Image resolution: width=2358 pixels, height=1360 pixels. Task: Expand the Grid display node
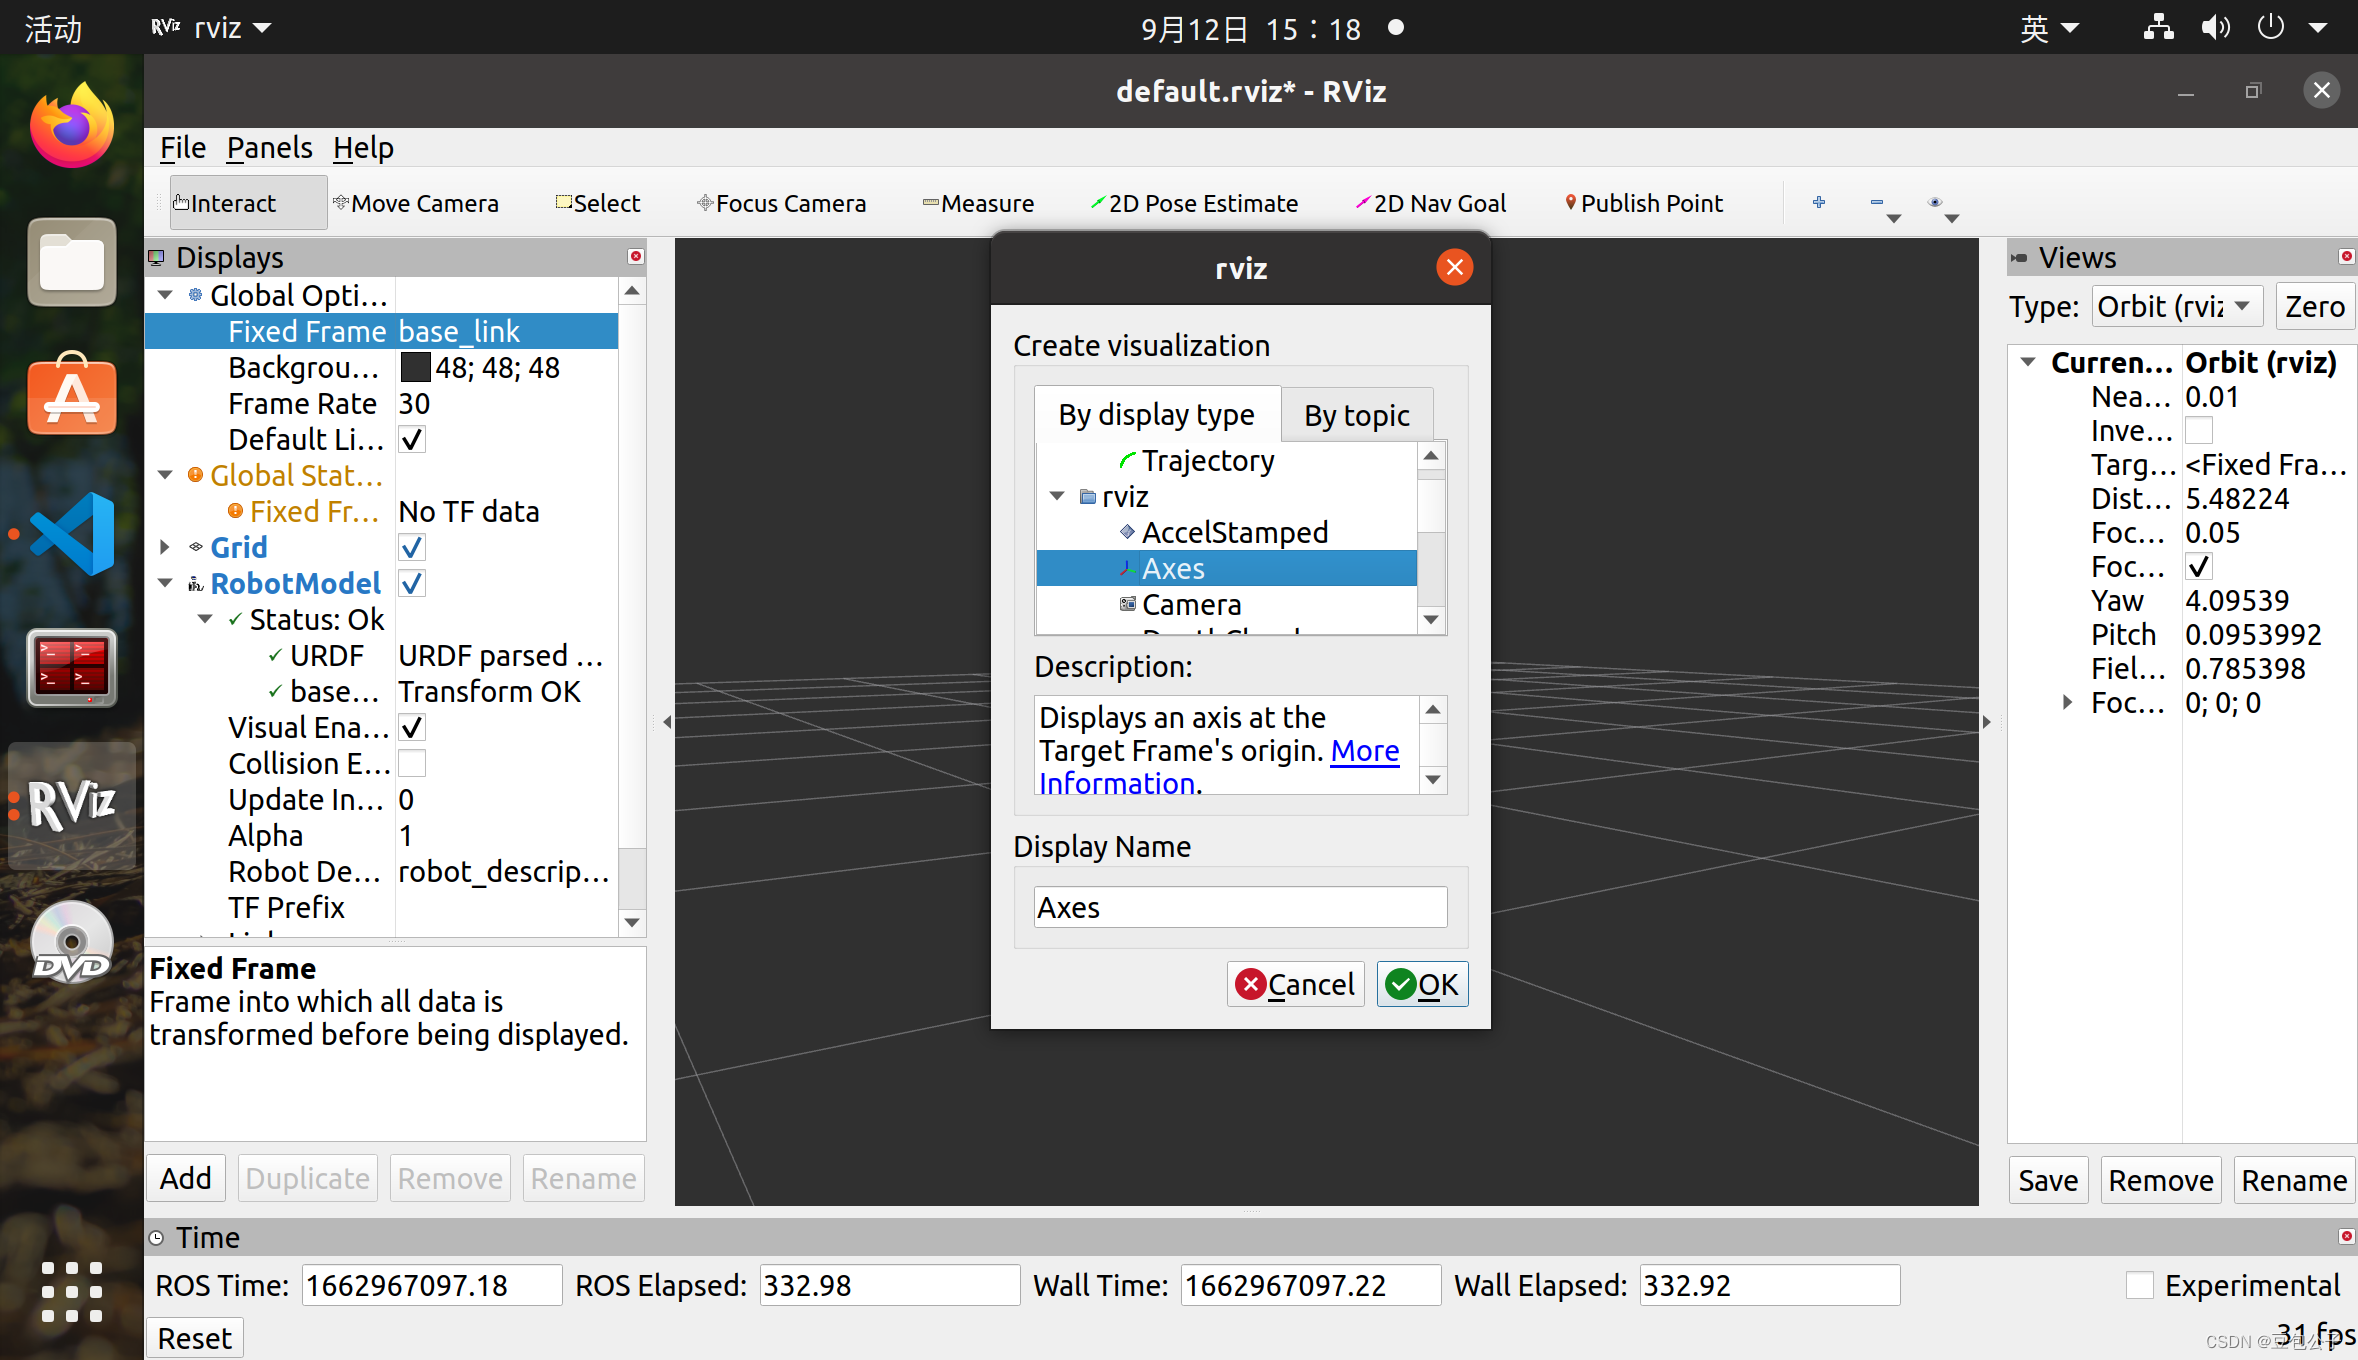coord(165,547)
